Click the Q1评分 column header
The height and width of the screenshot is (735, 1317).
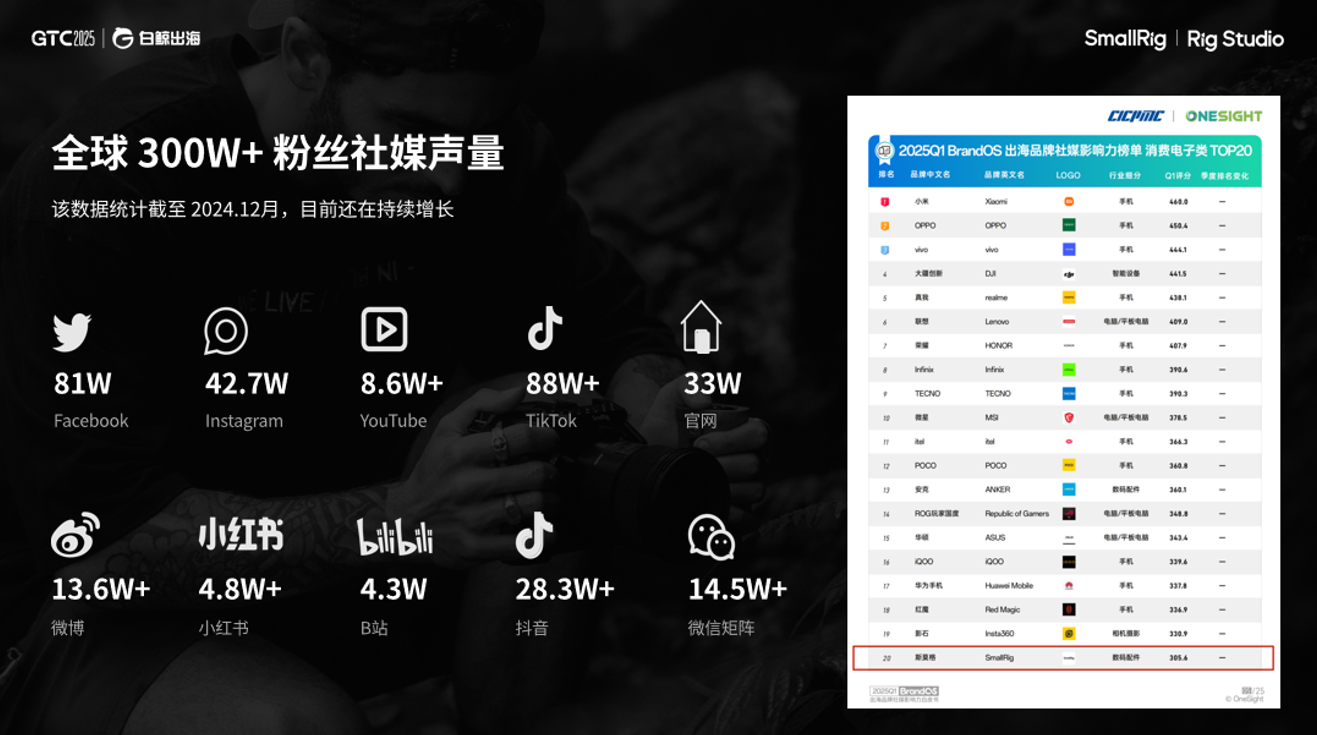tap(1178, 175)
